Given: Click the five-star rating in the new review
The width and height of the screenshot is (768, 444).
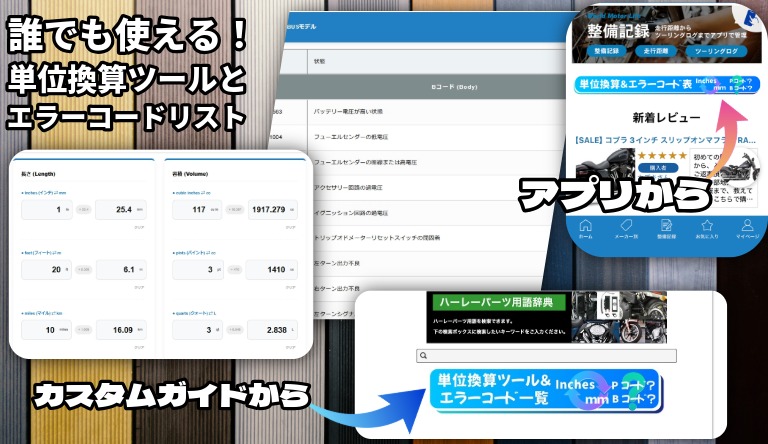Looking at the screenshot, I should (662, 155).
